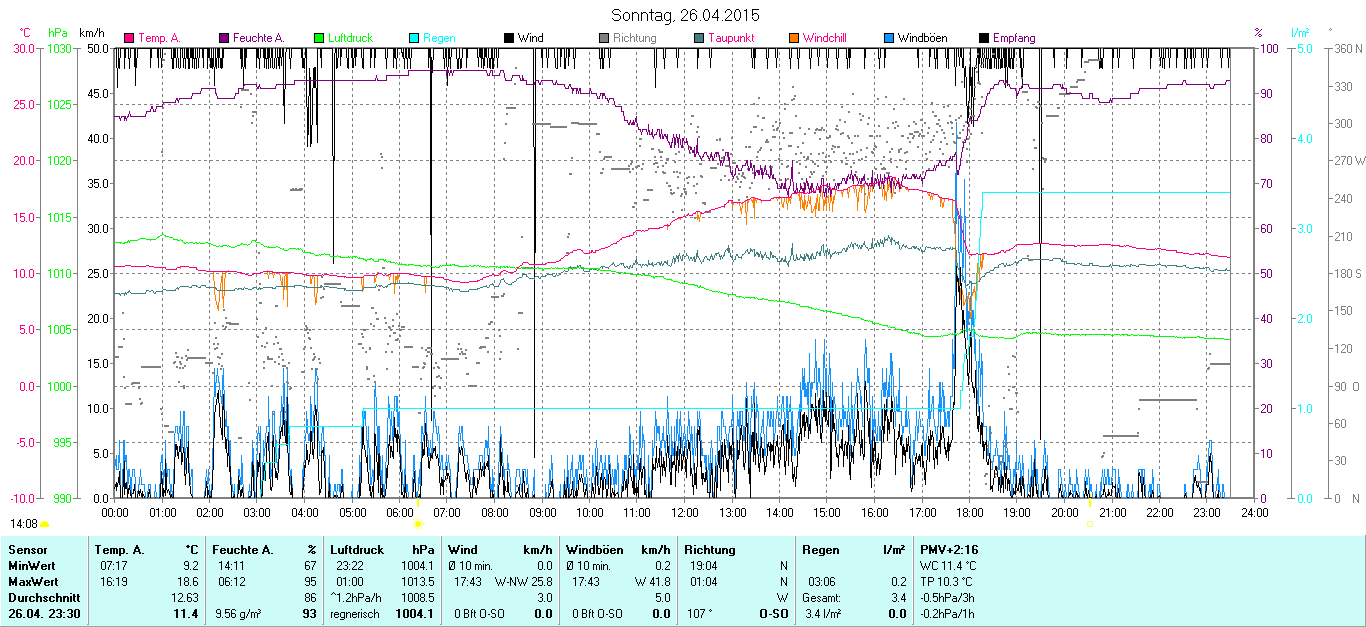Click the Empfang legend label
Screen dimensions: 1366x627
click(1014, 38)
